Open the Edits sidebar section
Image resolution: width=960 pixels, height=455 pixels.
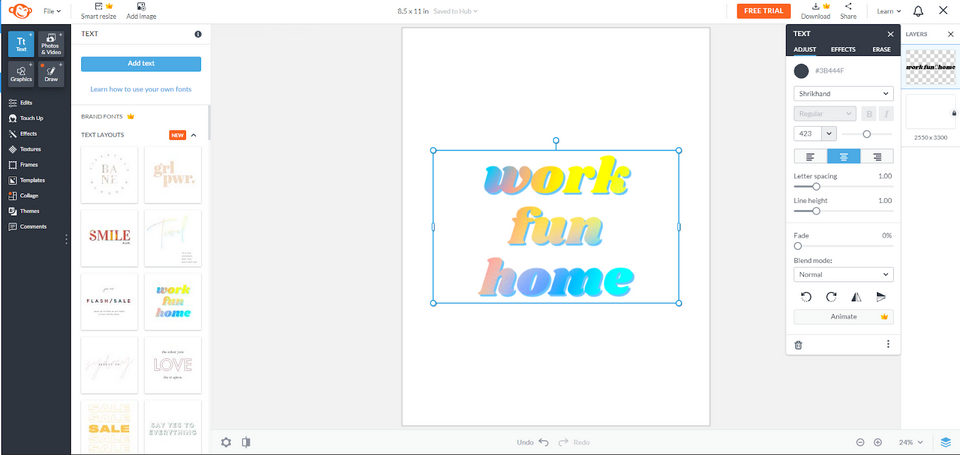coord(21,103)
